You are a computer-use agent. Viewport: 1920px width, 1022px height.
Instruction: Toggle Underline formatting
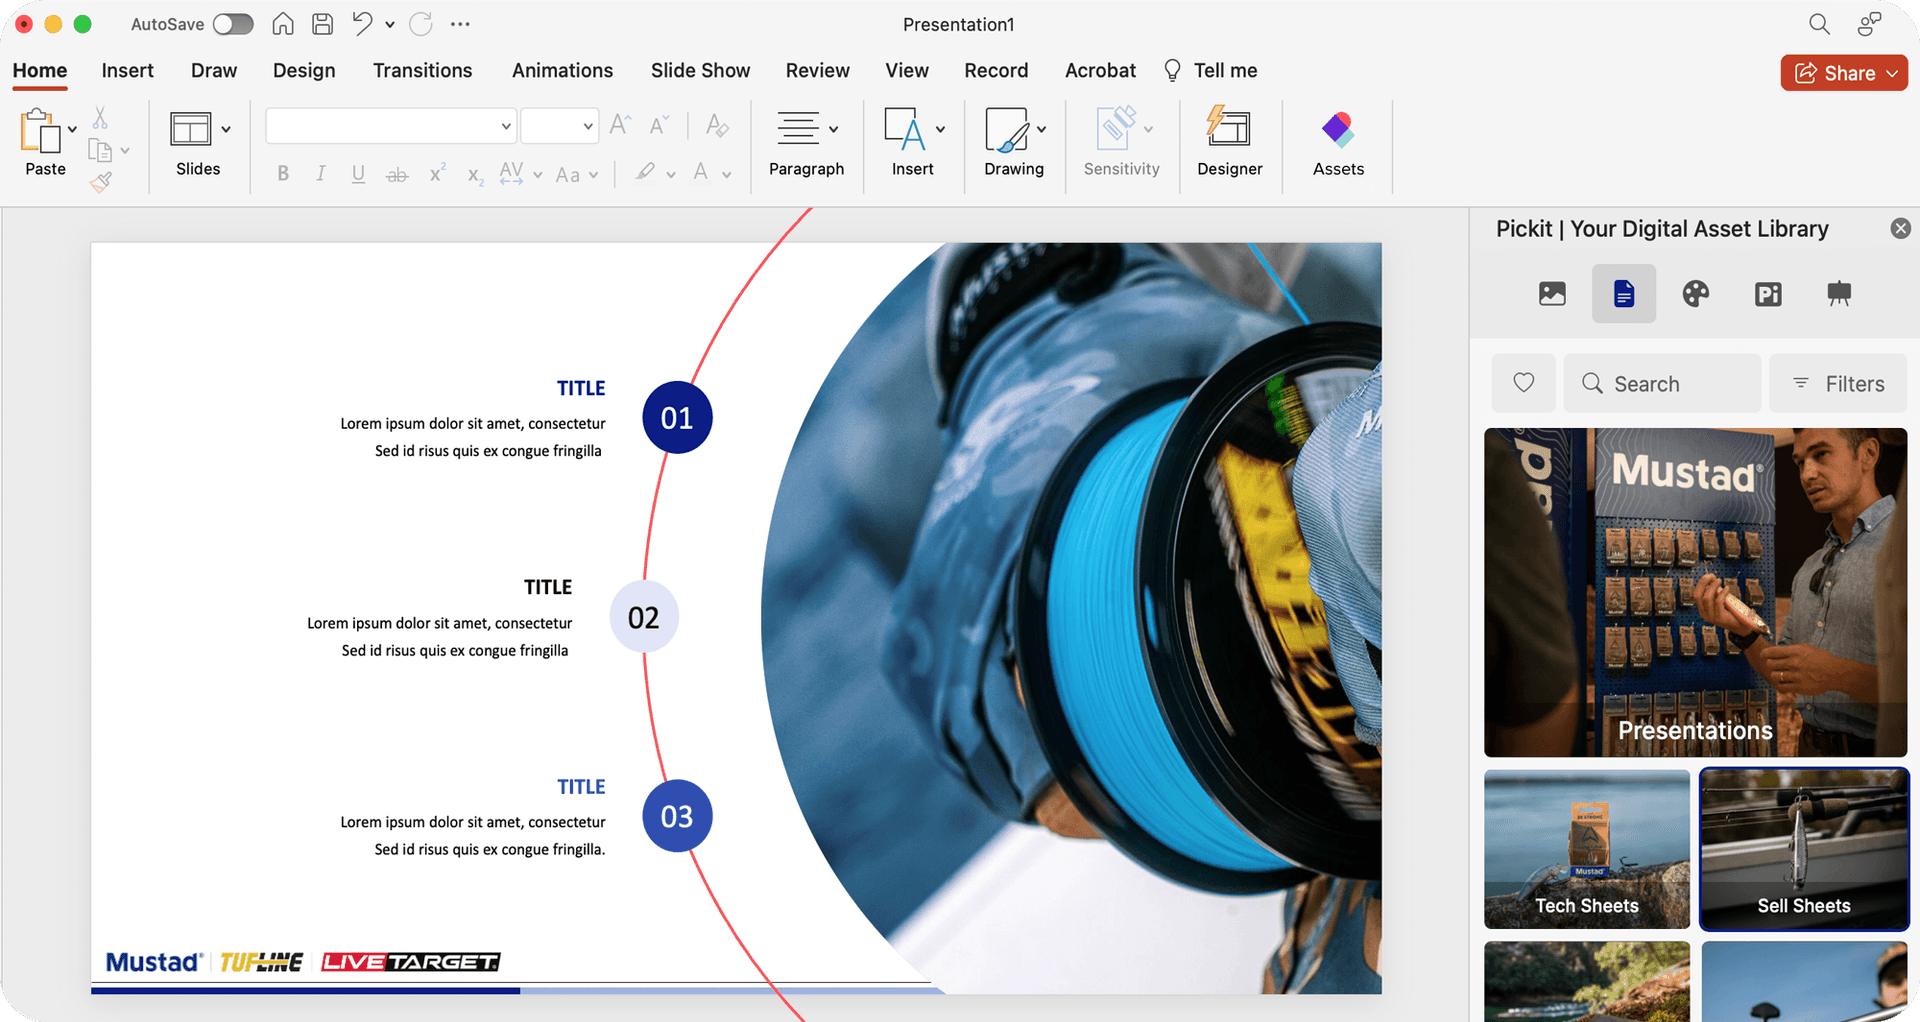click(x=358, y=174)
